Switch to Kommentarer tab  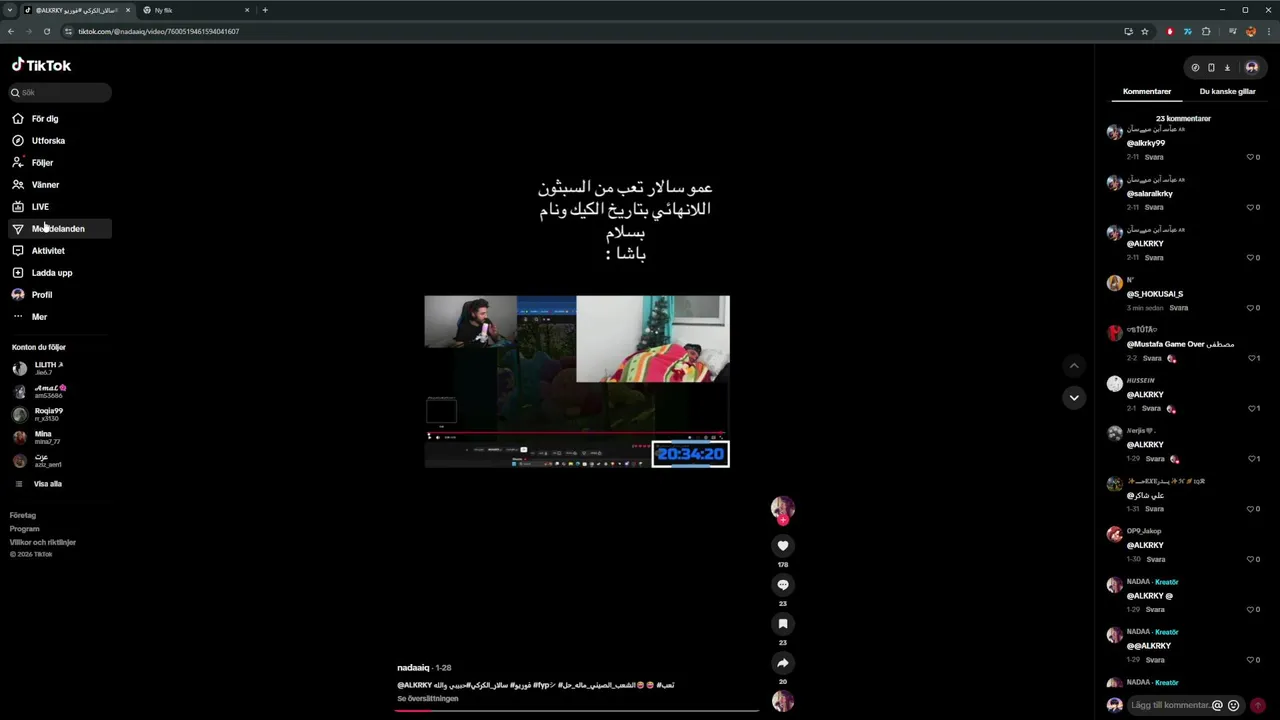pyautogui.click(x=1147, y=91)
